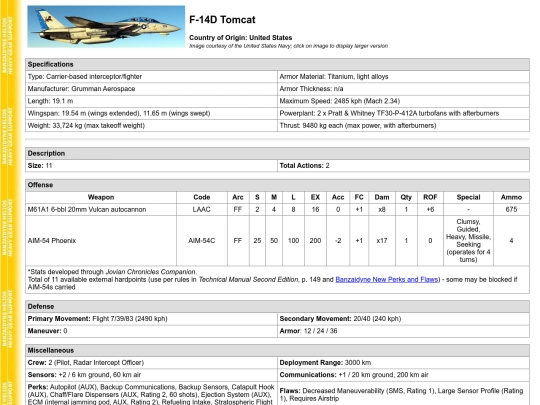Select 'Manufacturer: Grumman Aerospace' cell
Screen dimensions: 540x405
coord(151,89)
